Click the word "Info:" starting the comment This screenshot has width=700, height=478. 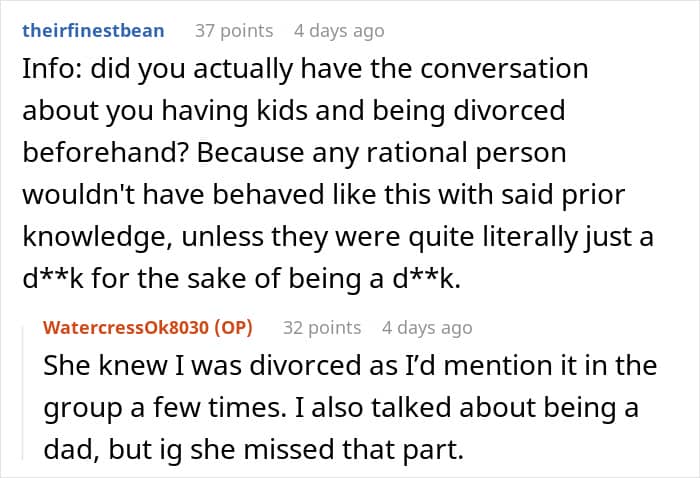click(x=45, y=71)
